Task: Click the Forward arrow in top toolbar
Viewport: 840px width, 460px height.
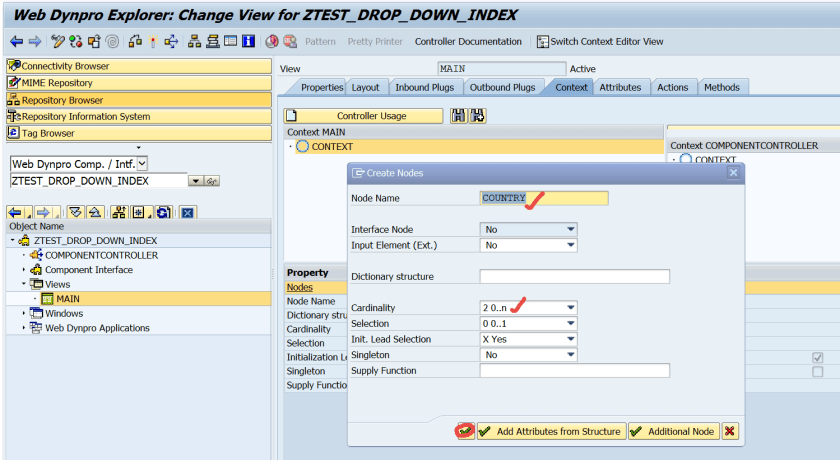Action: tap(35, 41)
